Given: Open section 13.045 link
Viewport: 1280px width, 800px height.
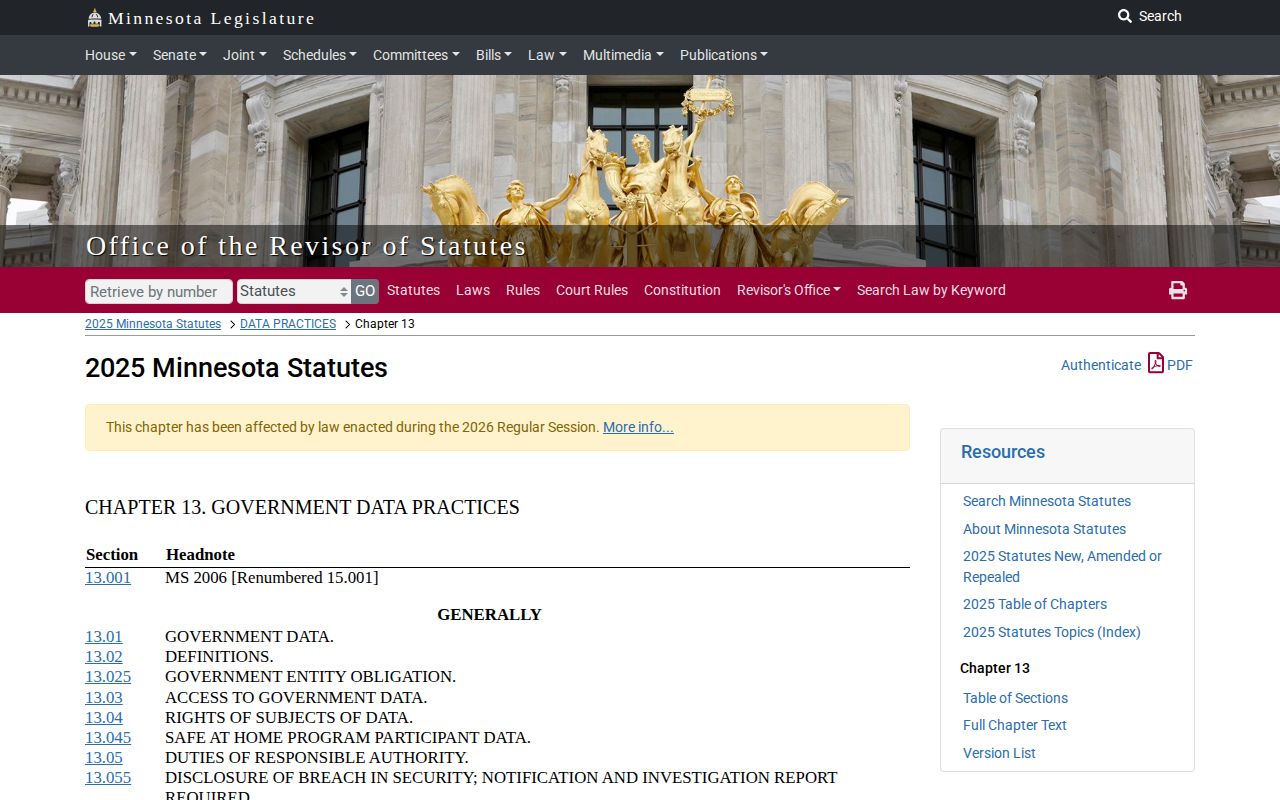Looking at the screenshot, I should click(x=108, y=737).
